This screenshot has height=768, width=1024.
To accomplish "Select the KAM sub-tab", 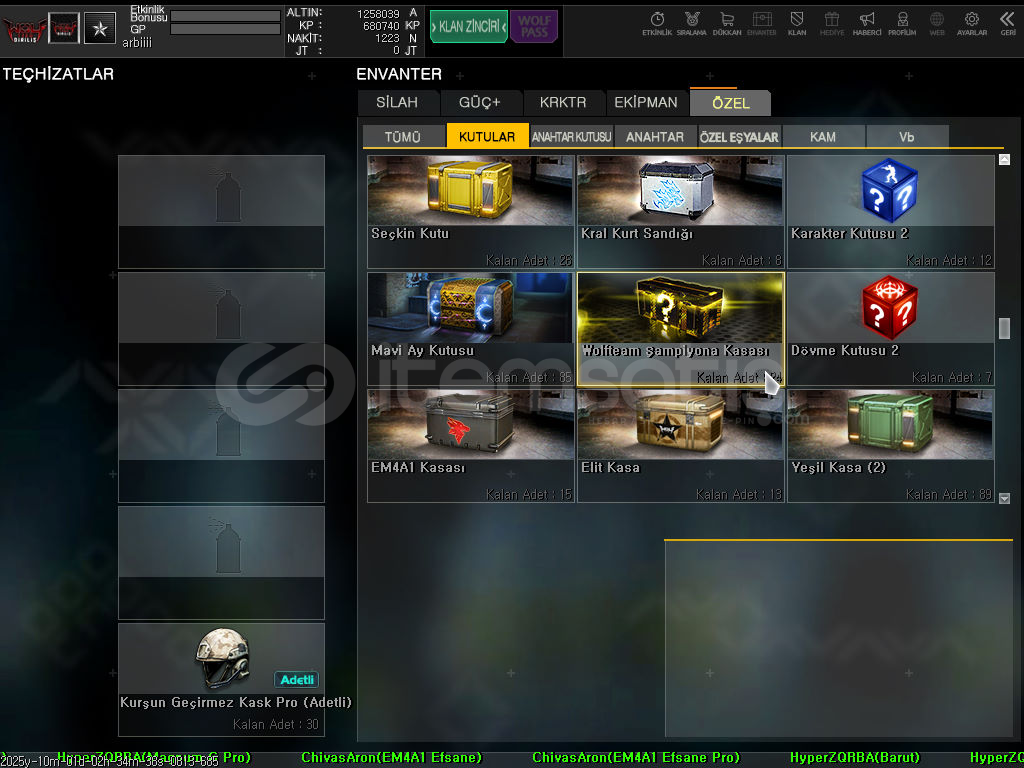I will [x=823, y=136].
